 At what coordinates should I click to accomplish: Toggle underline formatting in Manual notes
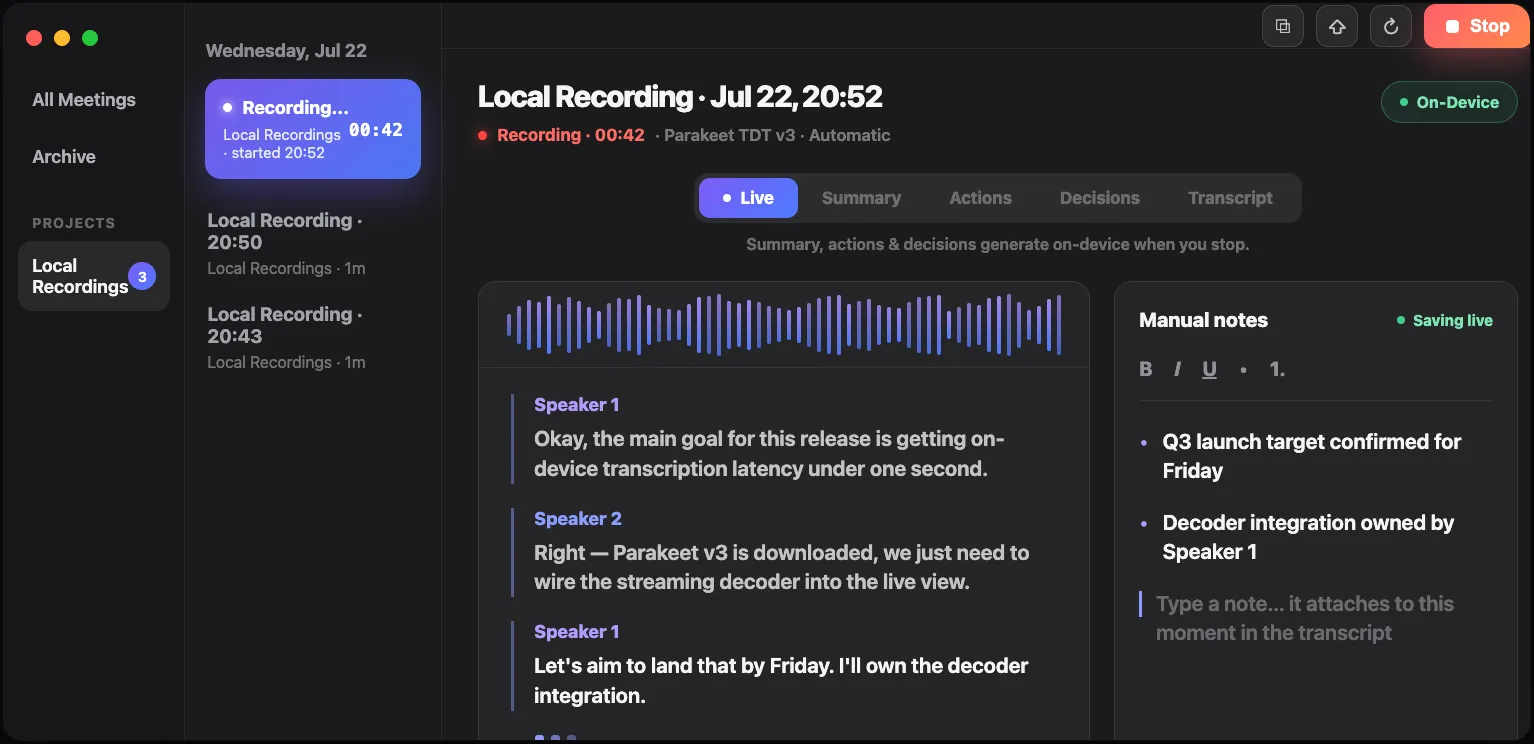1209,369
